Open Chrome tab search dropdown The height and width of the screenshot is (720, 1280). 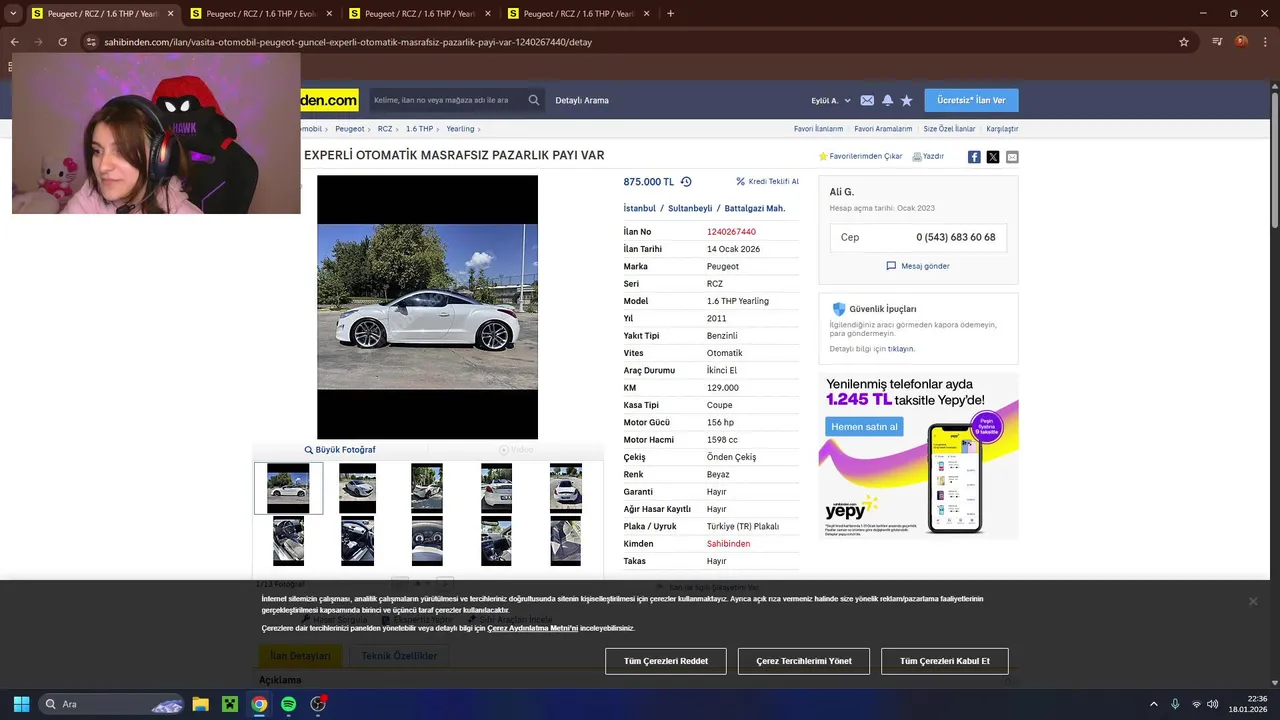point(13,14)
